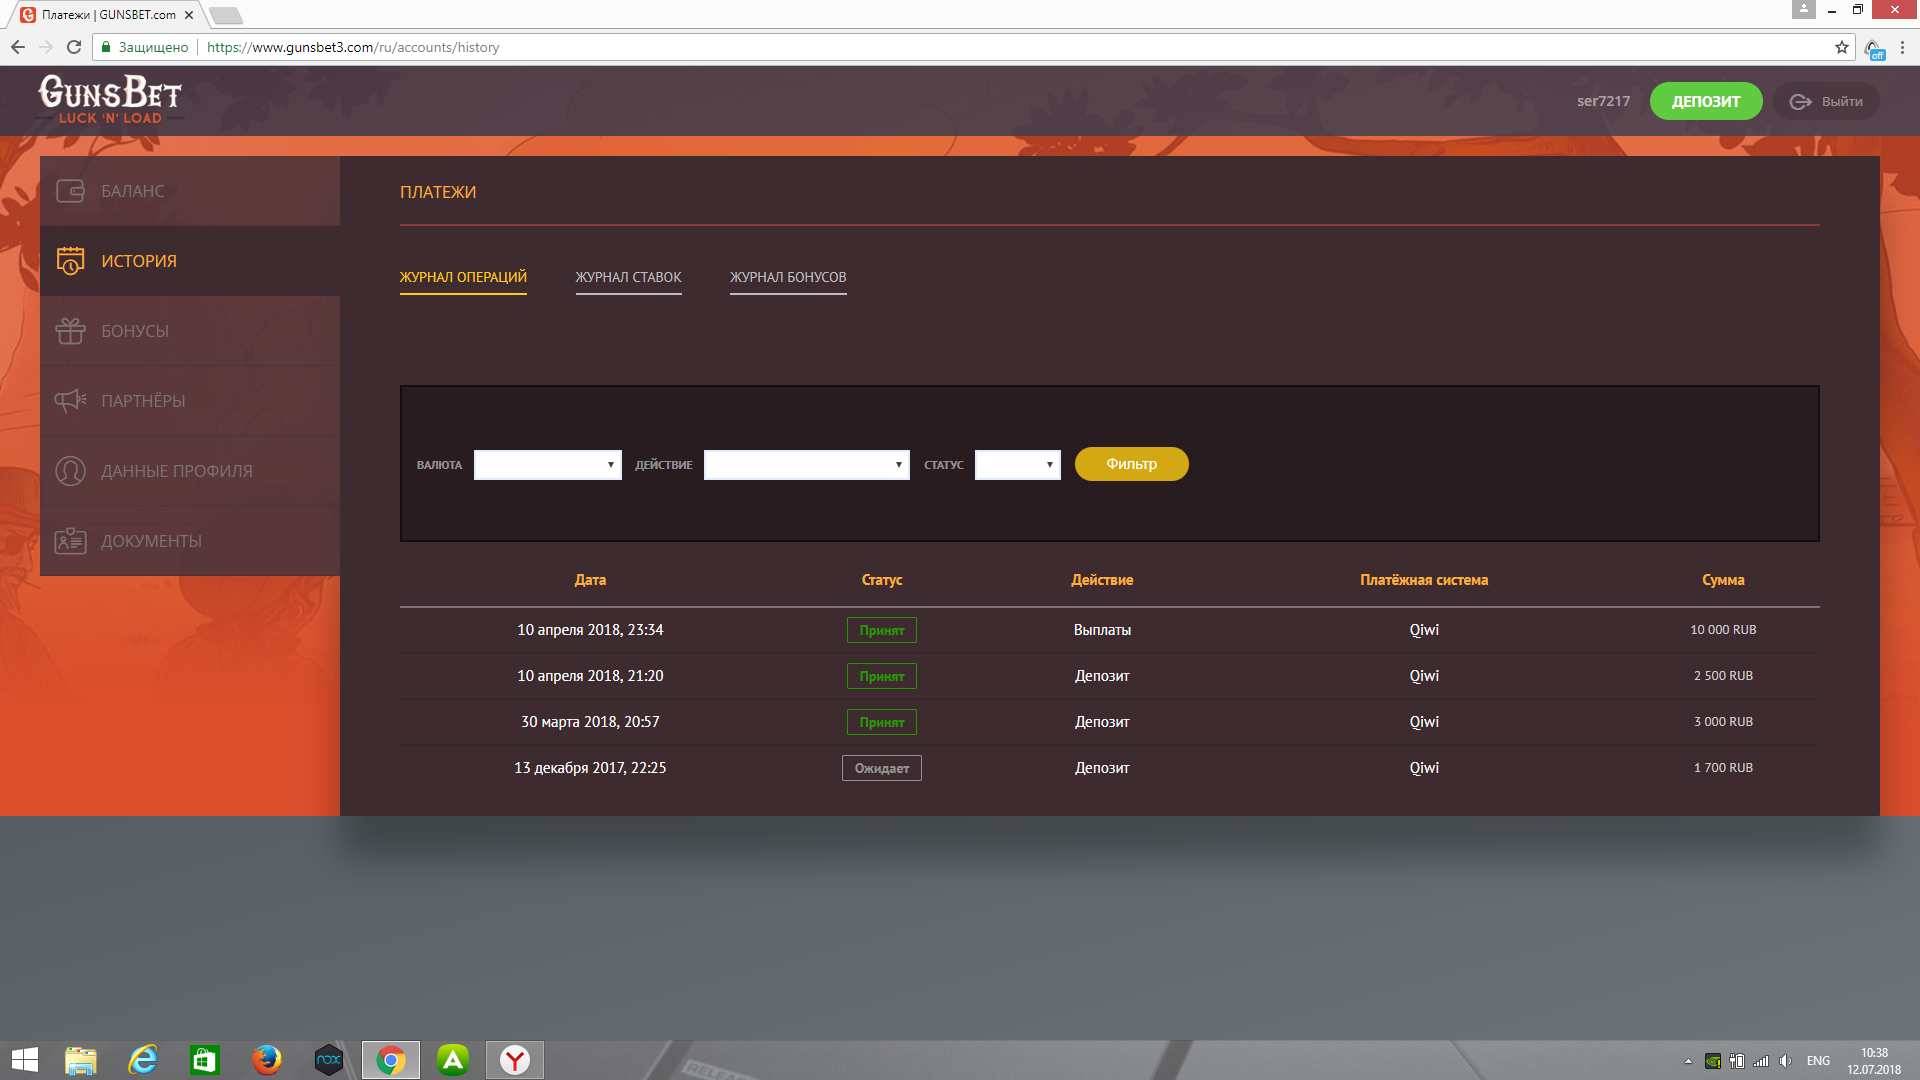Click the user profile icon Данные профиля
This screenshot has width=1920, height=1080.
click(70, 471)
